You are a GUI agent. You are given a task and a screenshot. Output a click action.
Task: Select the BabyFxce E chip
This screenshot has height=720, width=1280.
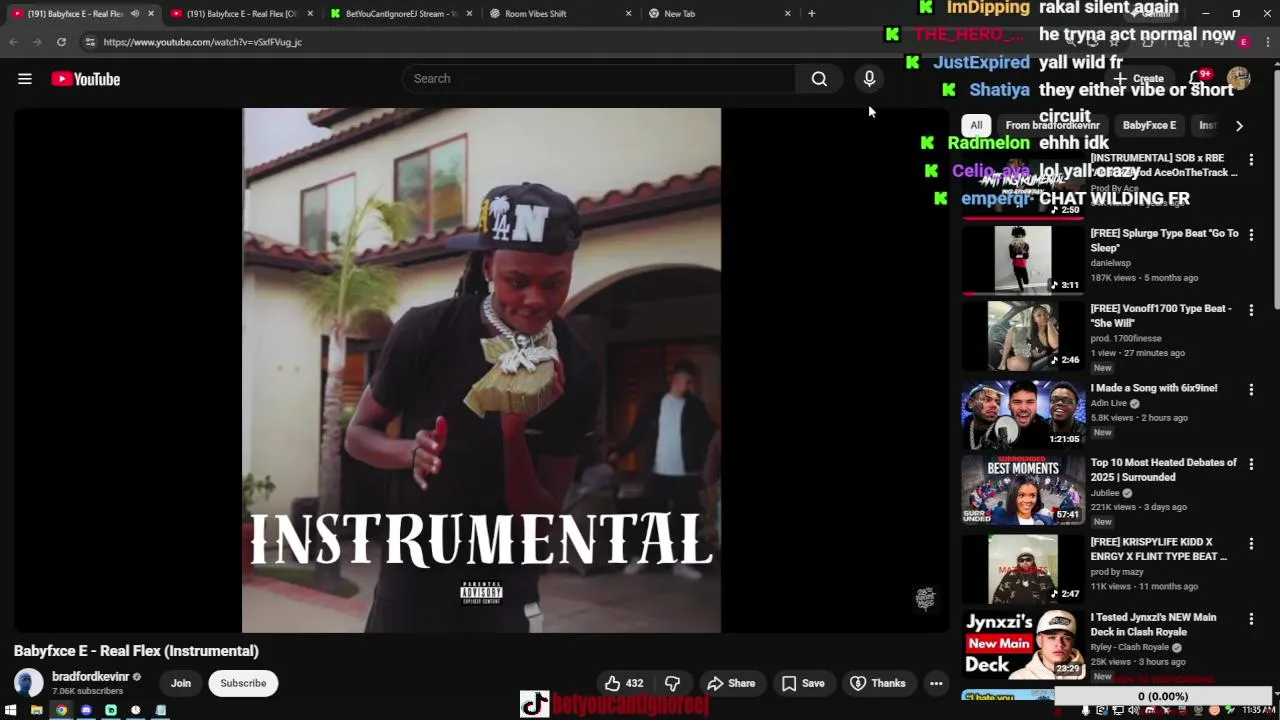1149,125
